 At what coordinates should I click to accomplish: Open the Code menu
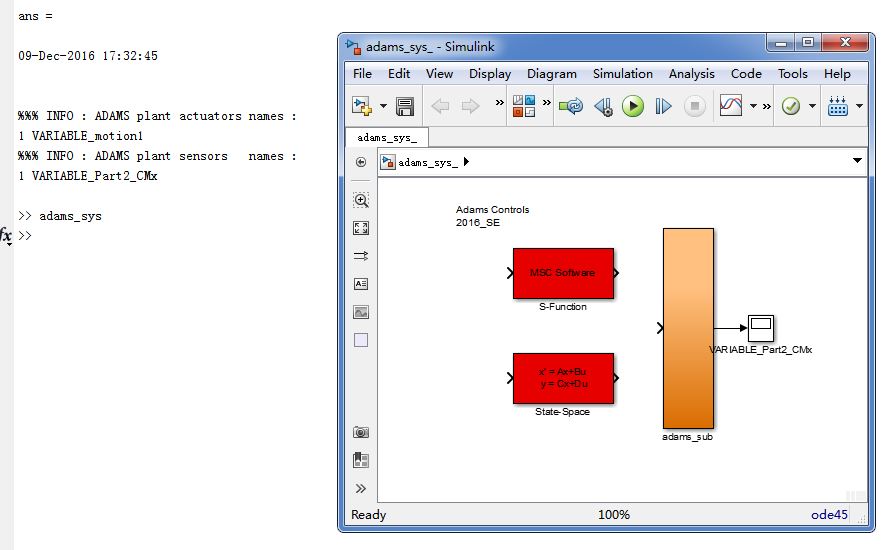(746, 74)
